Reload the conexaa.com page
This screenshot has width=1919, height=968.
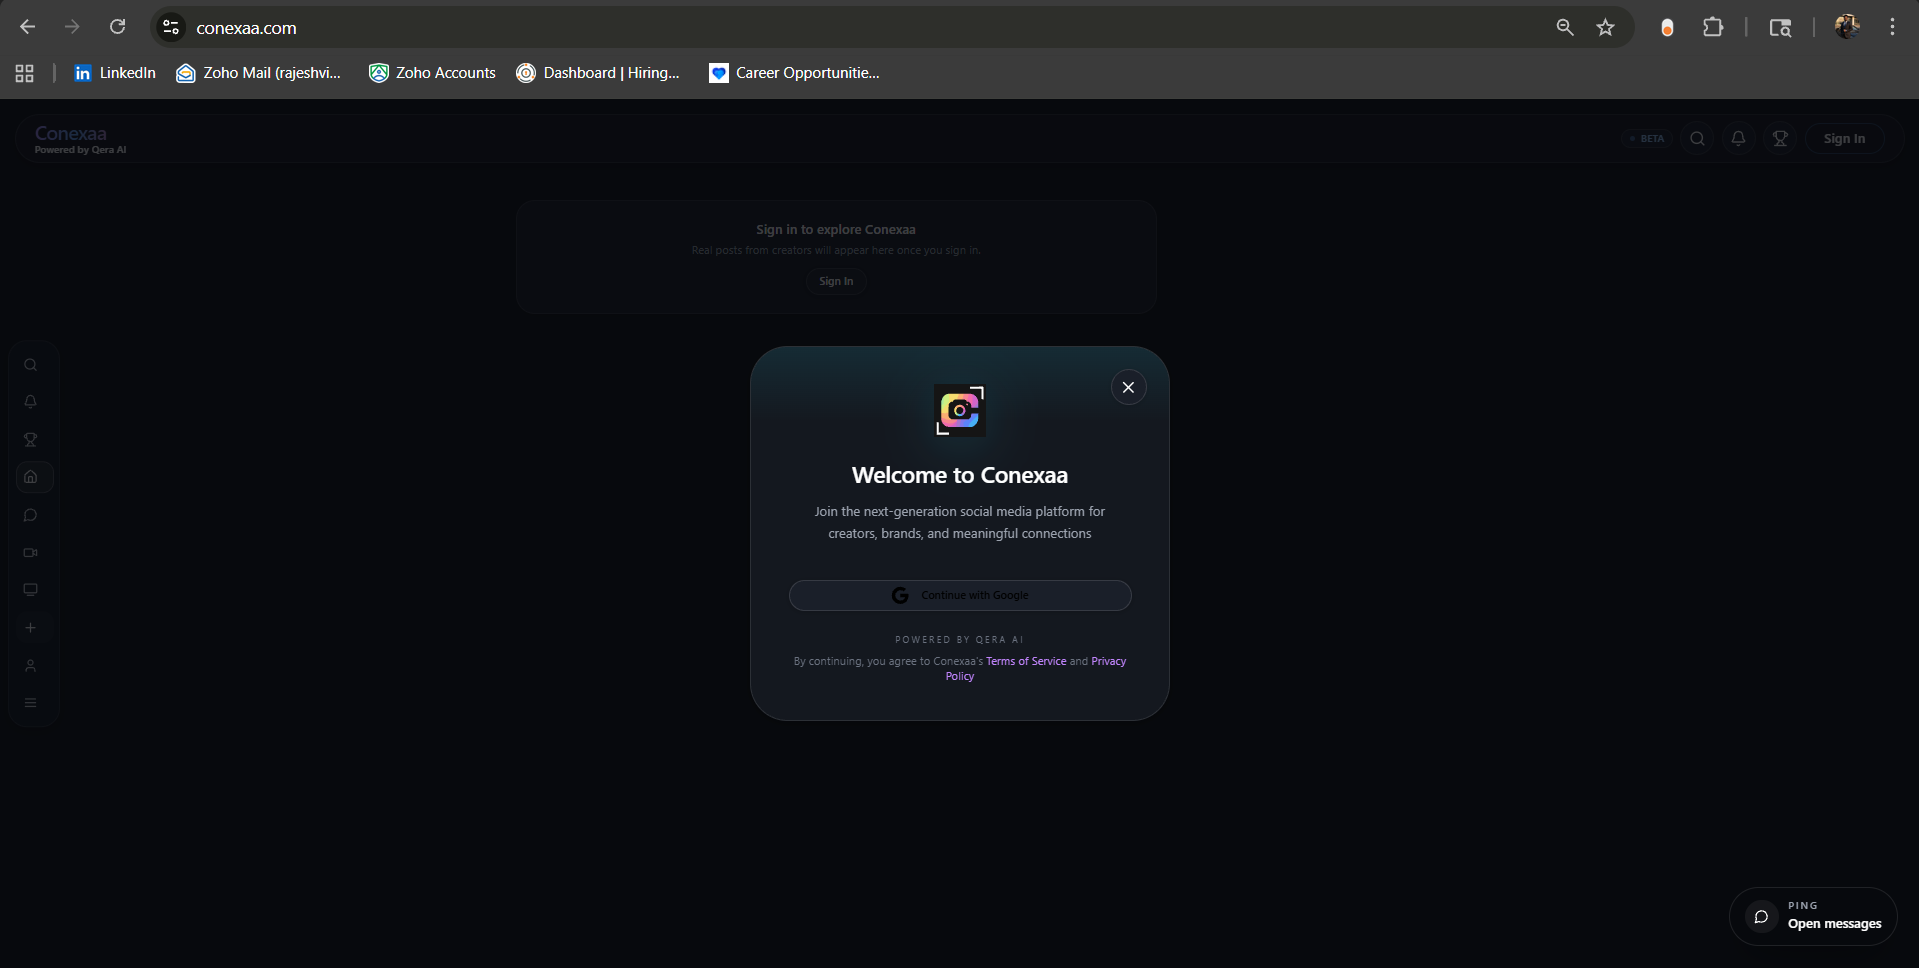(117, 27)
